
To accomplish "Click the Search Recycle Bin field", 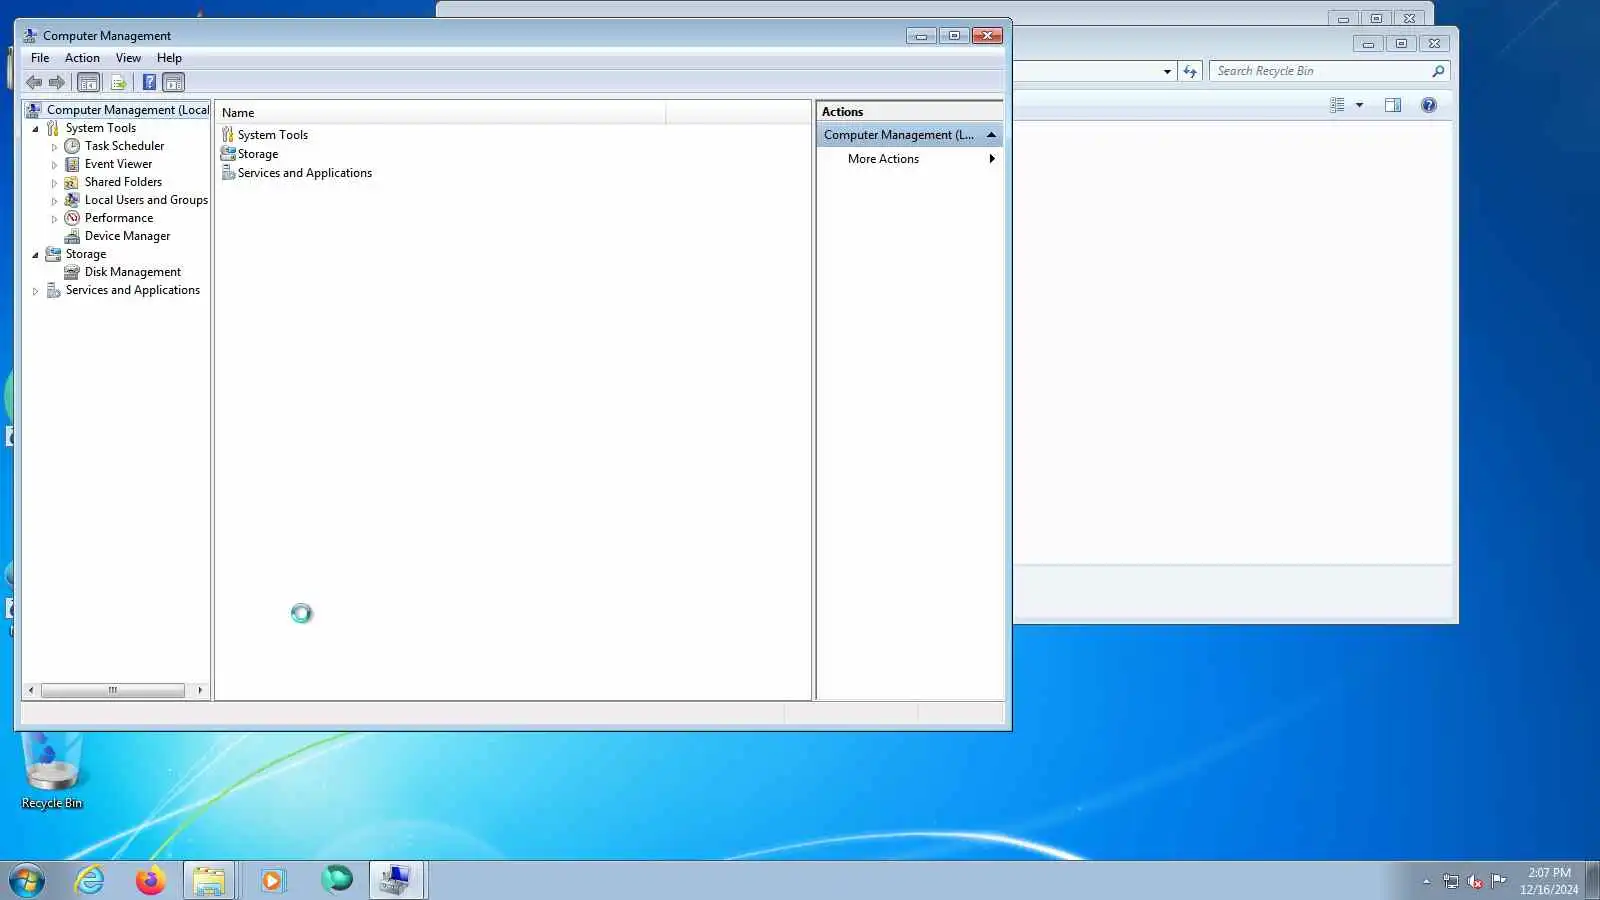I will [1320, 71].
